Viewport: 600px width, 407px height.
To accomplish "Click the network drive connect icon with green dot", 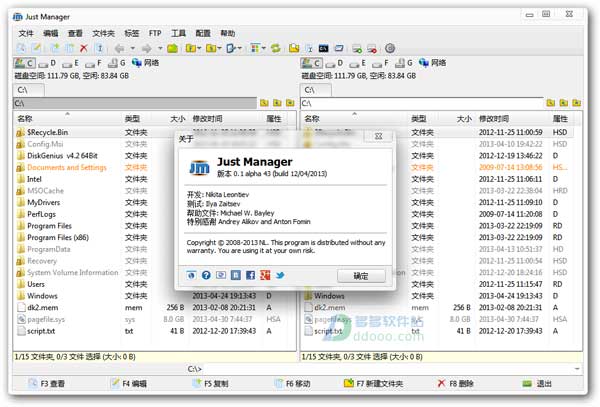I will [357, 48].
